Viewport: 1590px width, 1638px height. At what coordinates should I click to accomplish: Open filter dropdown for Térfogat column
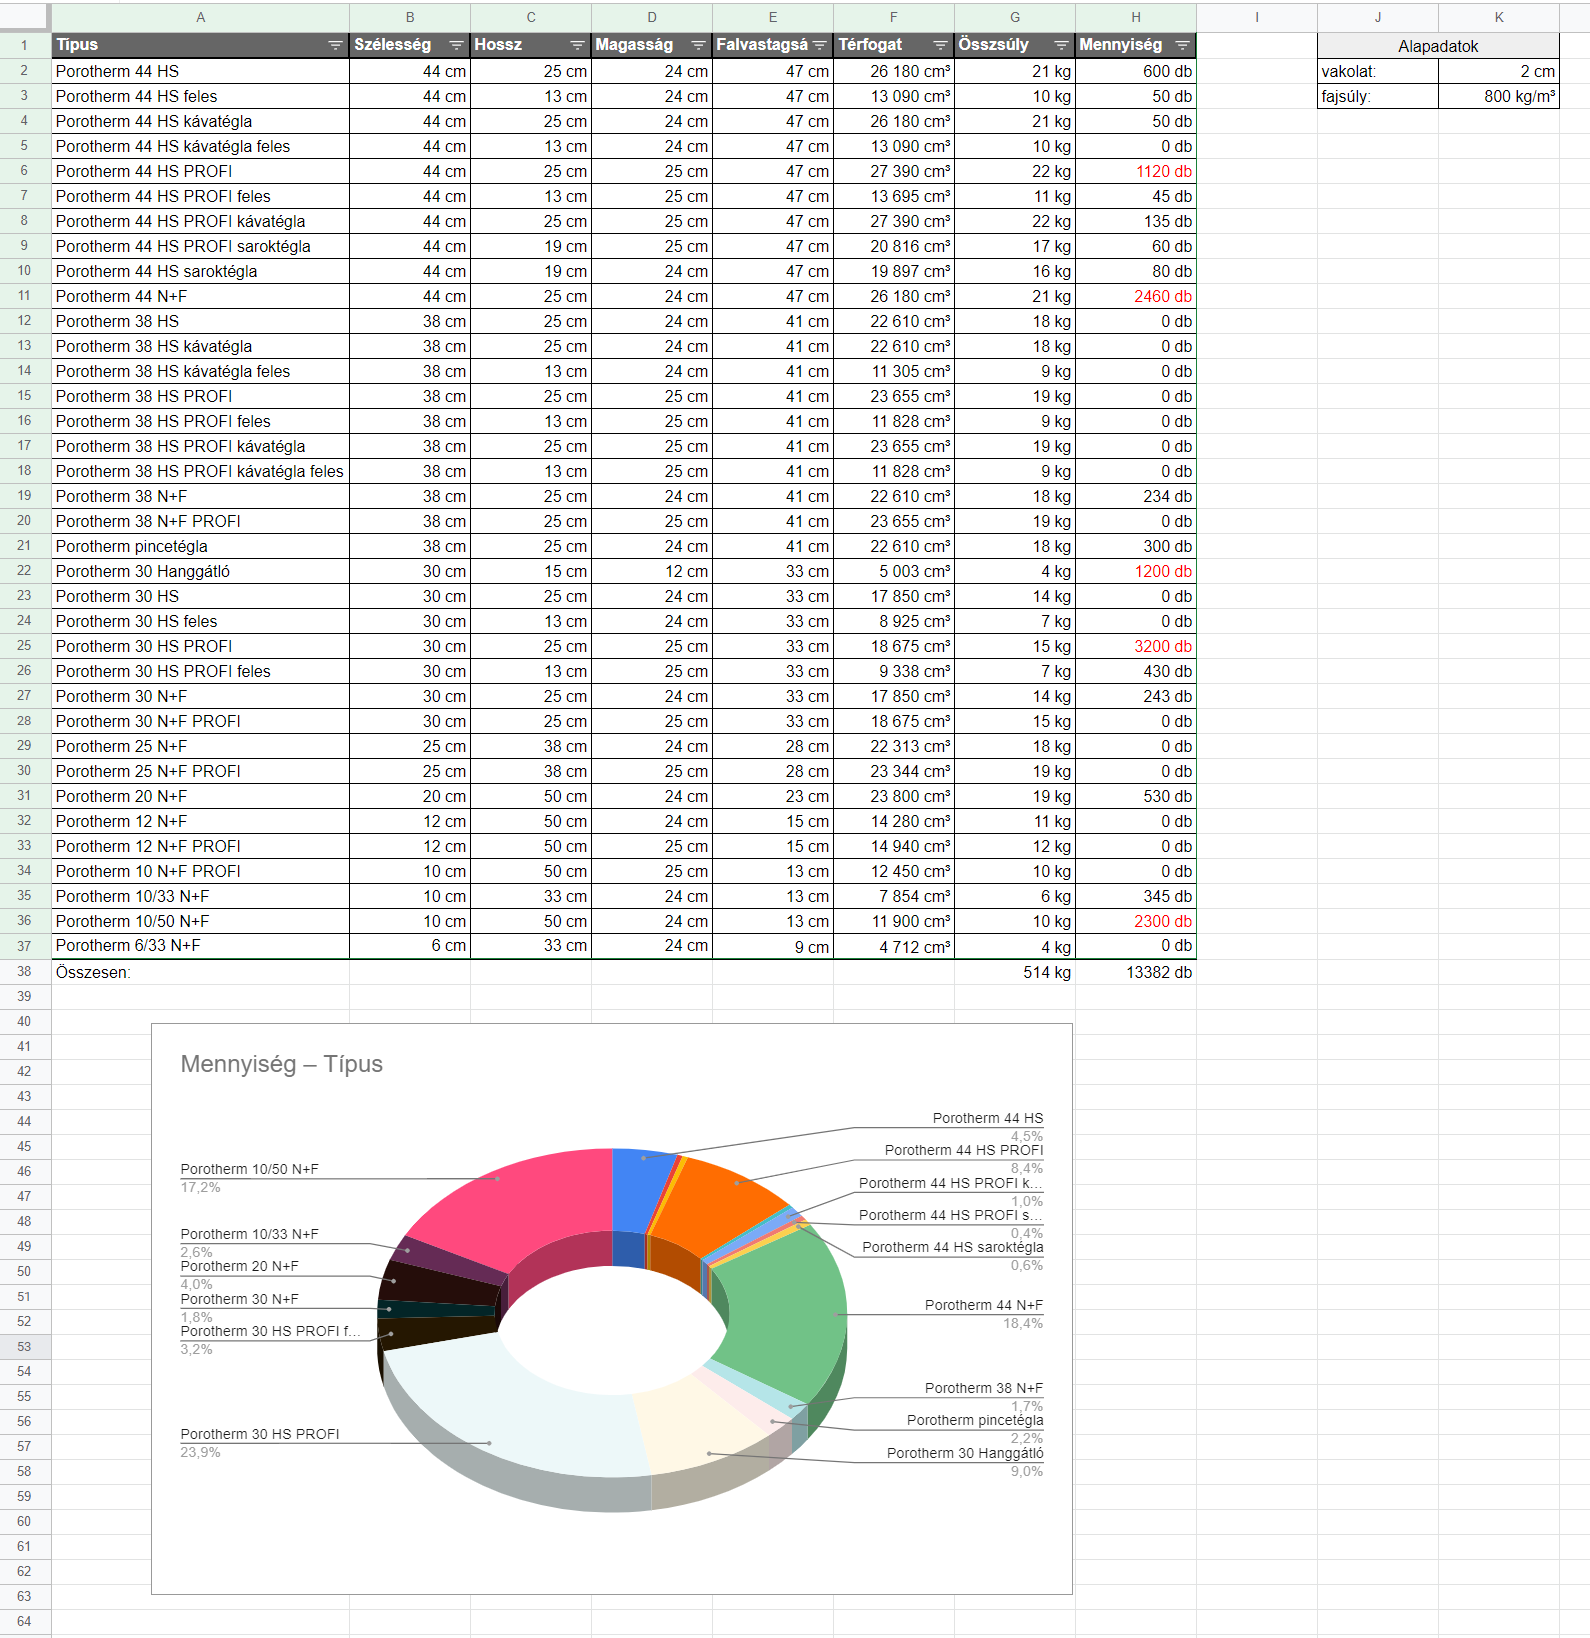pos(940,45)
